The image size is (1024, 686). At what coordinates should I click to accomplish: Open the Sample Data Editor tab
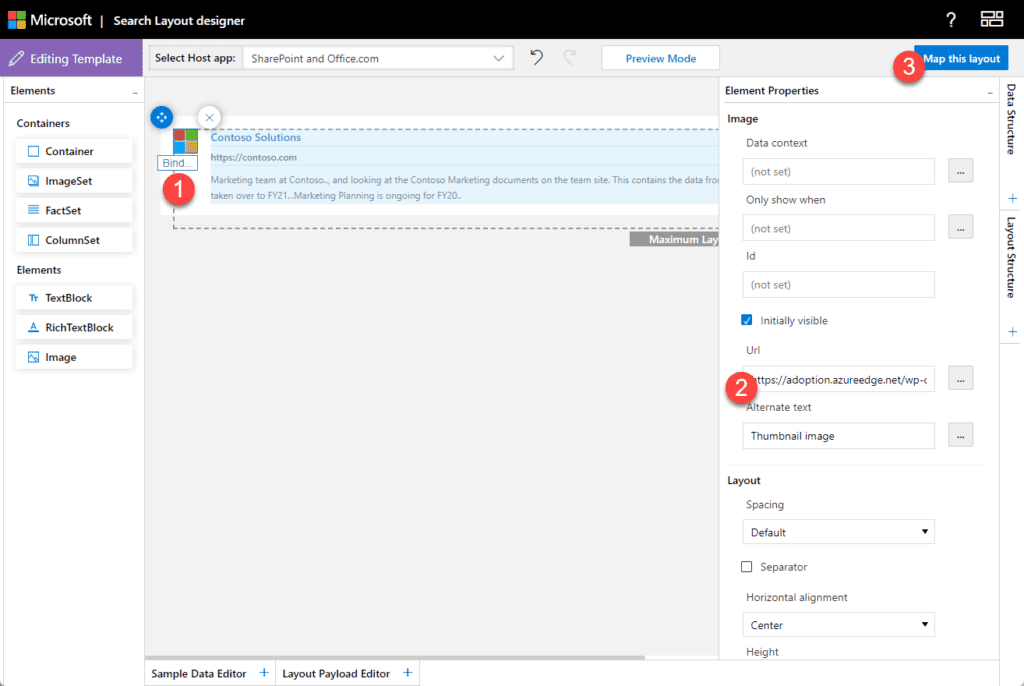tap(199, 674)
